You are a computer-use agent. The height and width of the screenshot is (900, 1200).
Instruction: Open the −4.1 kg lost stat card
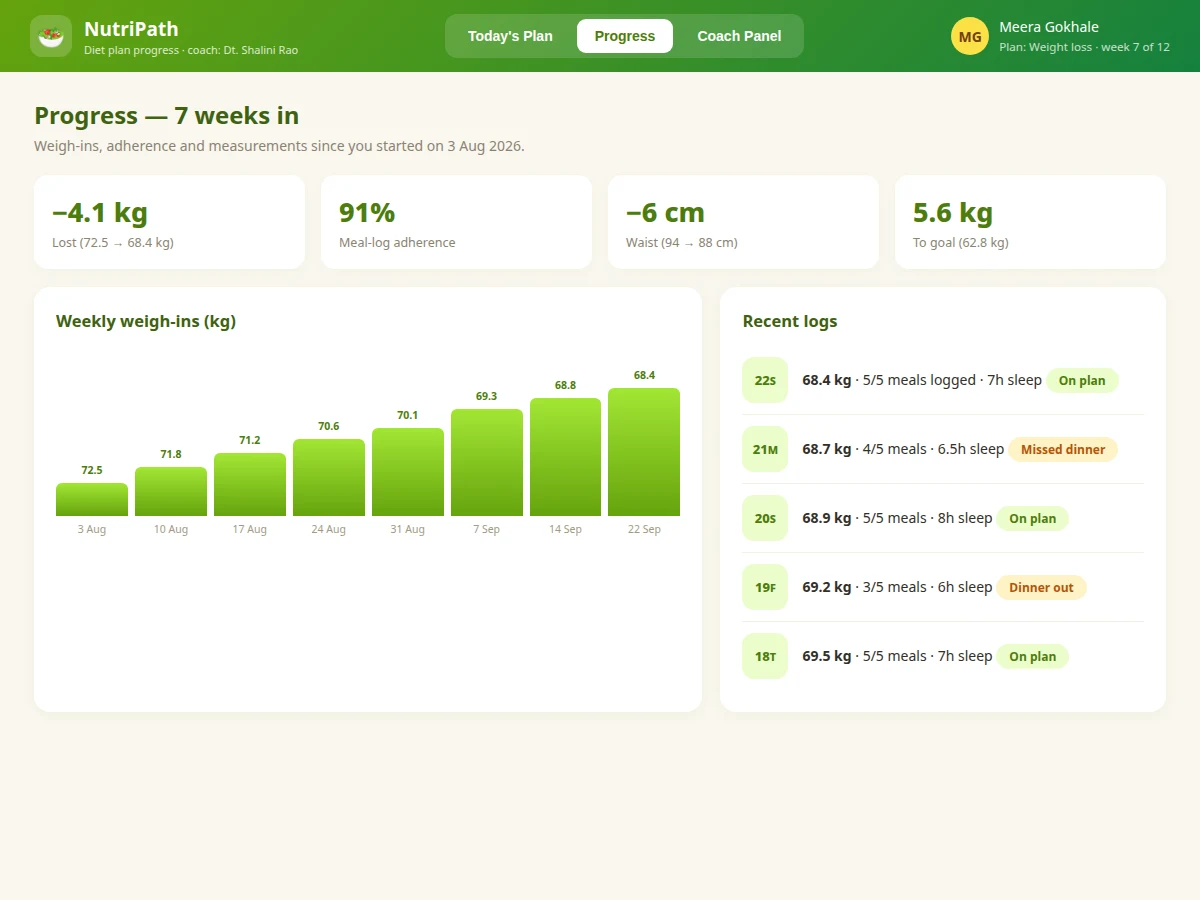[x=169, y=222]
